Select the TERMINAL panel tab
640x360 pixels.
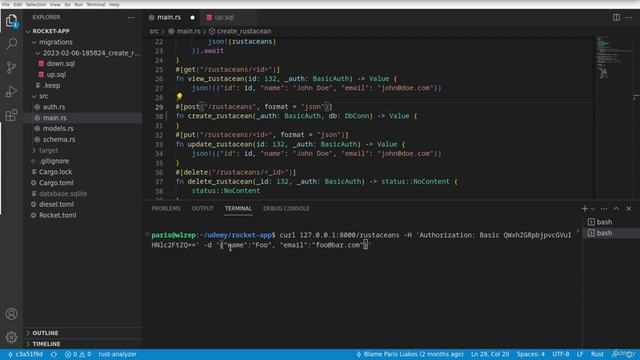click(238, 209)
